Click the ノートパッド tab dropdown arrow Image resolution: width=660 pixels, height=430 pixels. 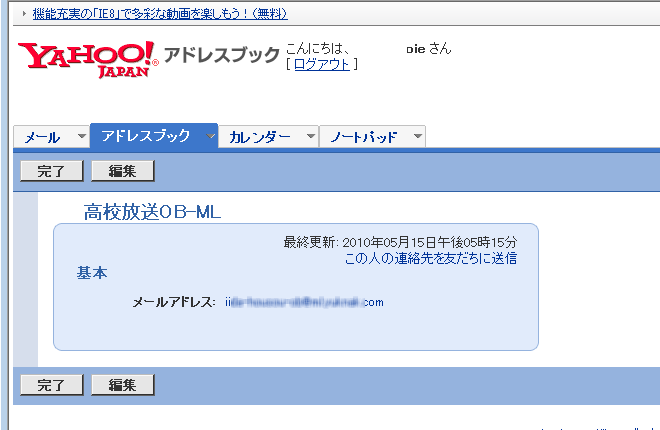pyautogui.click(x=416, y=137)
